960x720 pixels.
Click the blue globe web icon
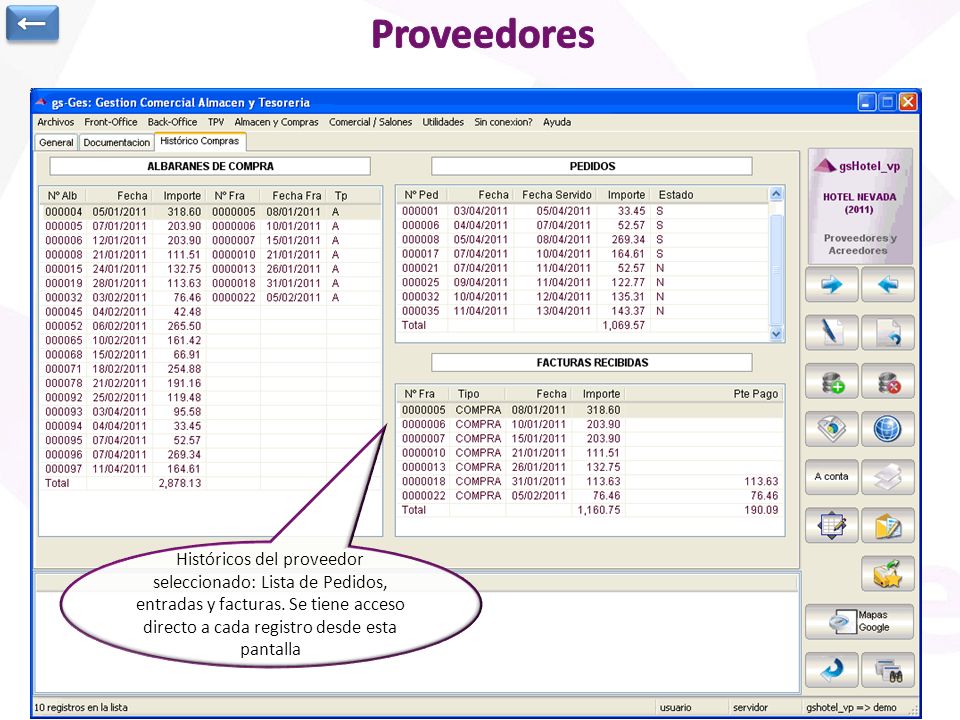[x=888, y=429]
